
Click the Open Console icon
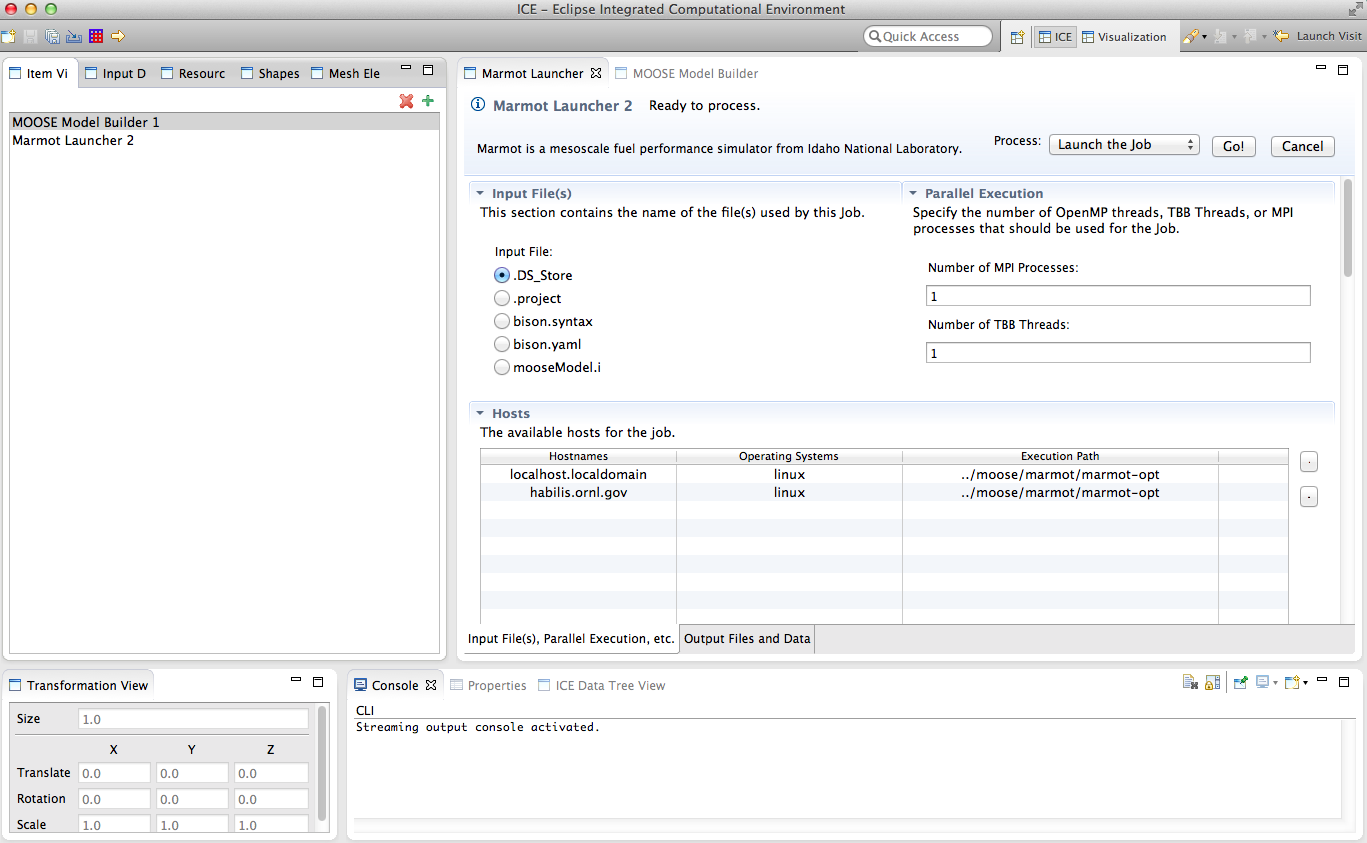[1292, 683]
